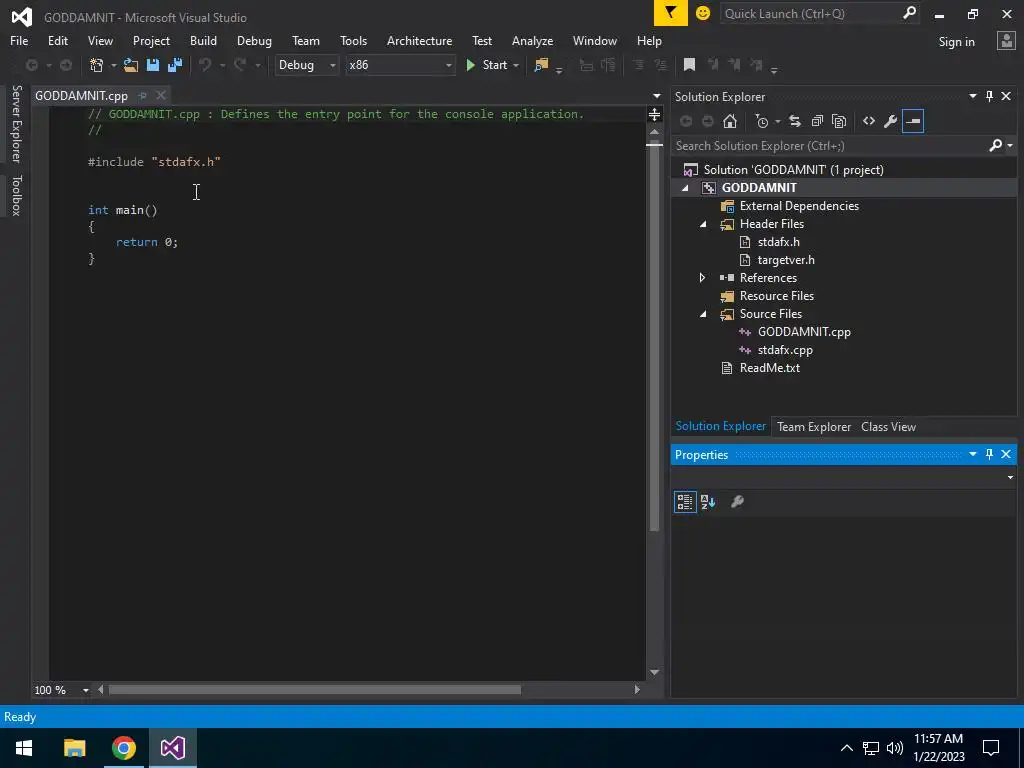Screen dimensions: 1024x768
Task: Click the Quick Launch input field
Action: 810,13
